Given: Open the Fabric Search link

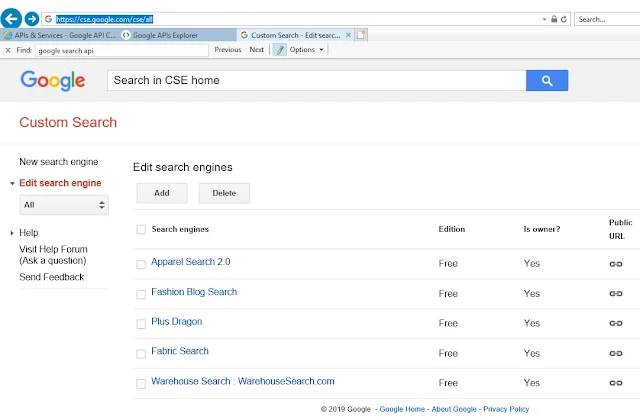Looking at the screenshot, I should point(180,351).
